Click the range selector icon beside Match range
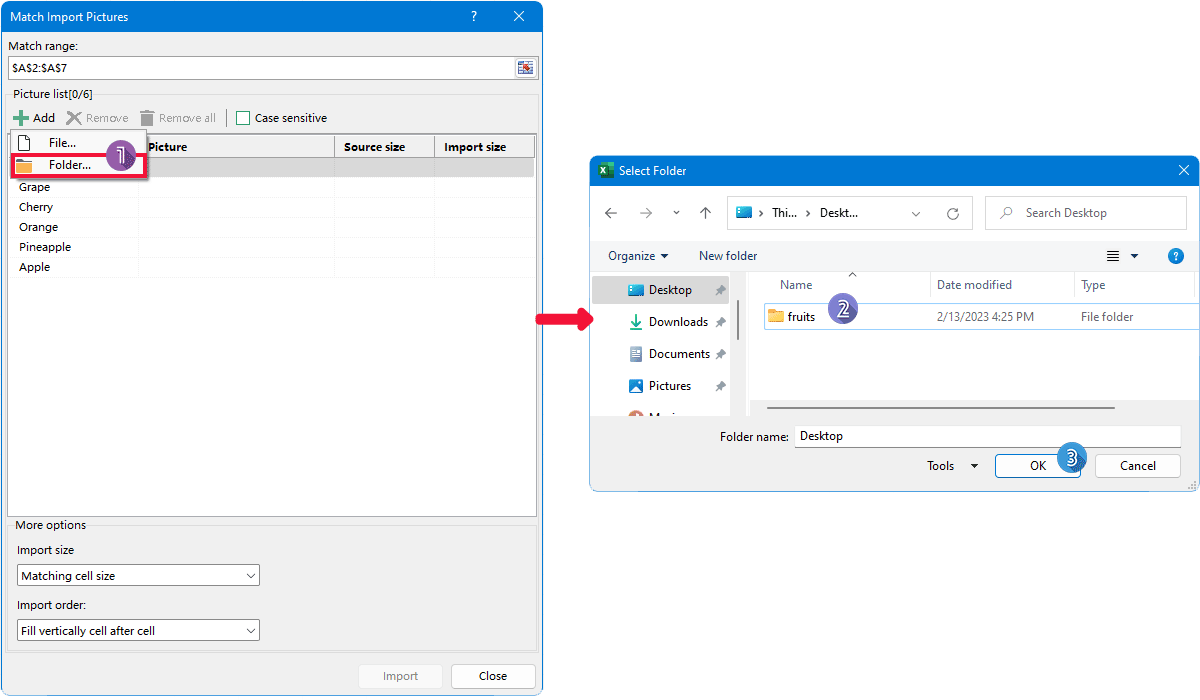Image resolution: width=1200 pixels, height=700 pixels. pyautogui.click(x=525, y=68)
